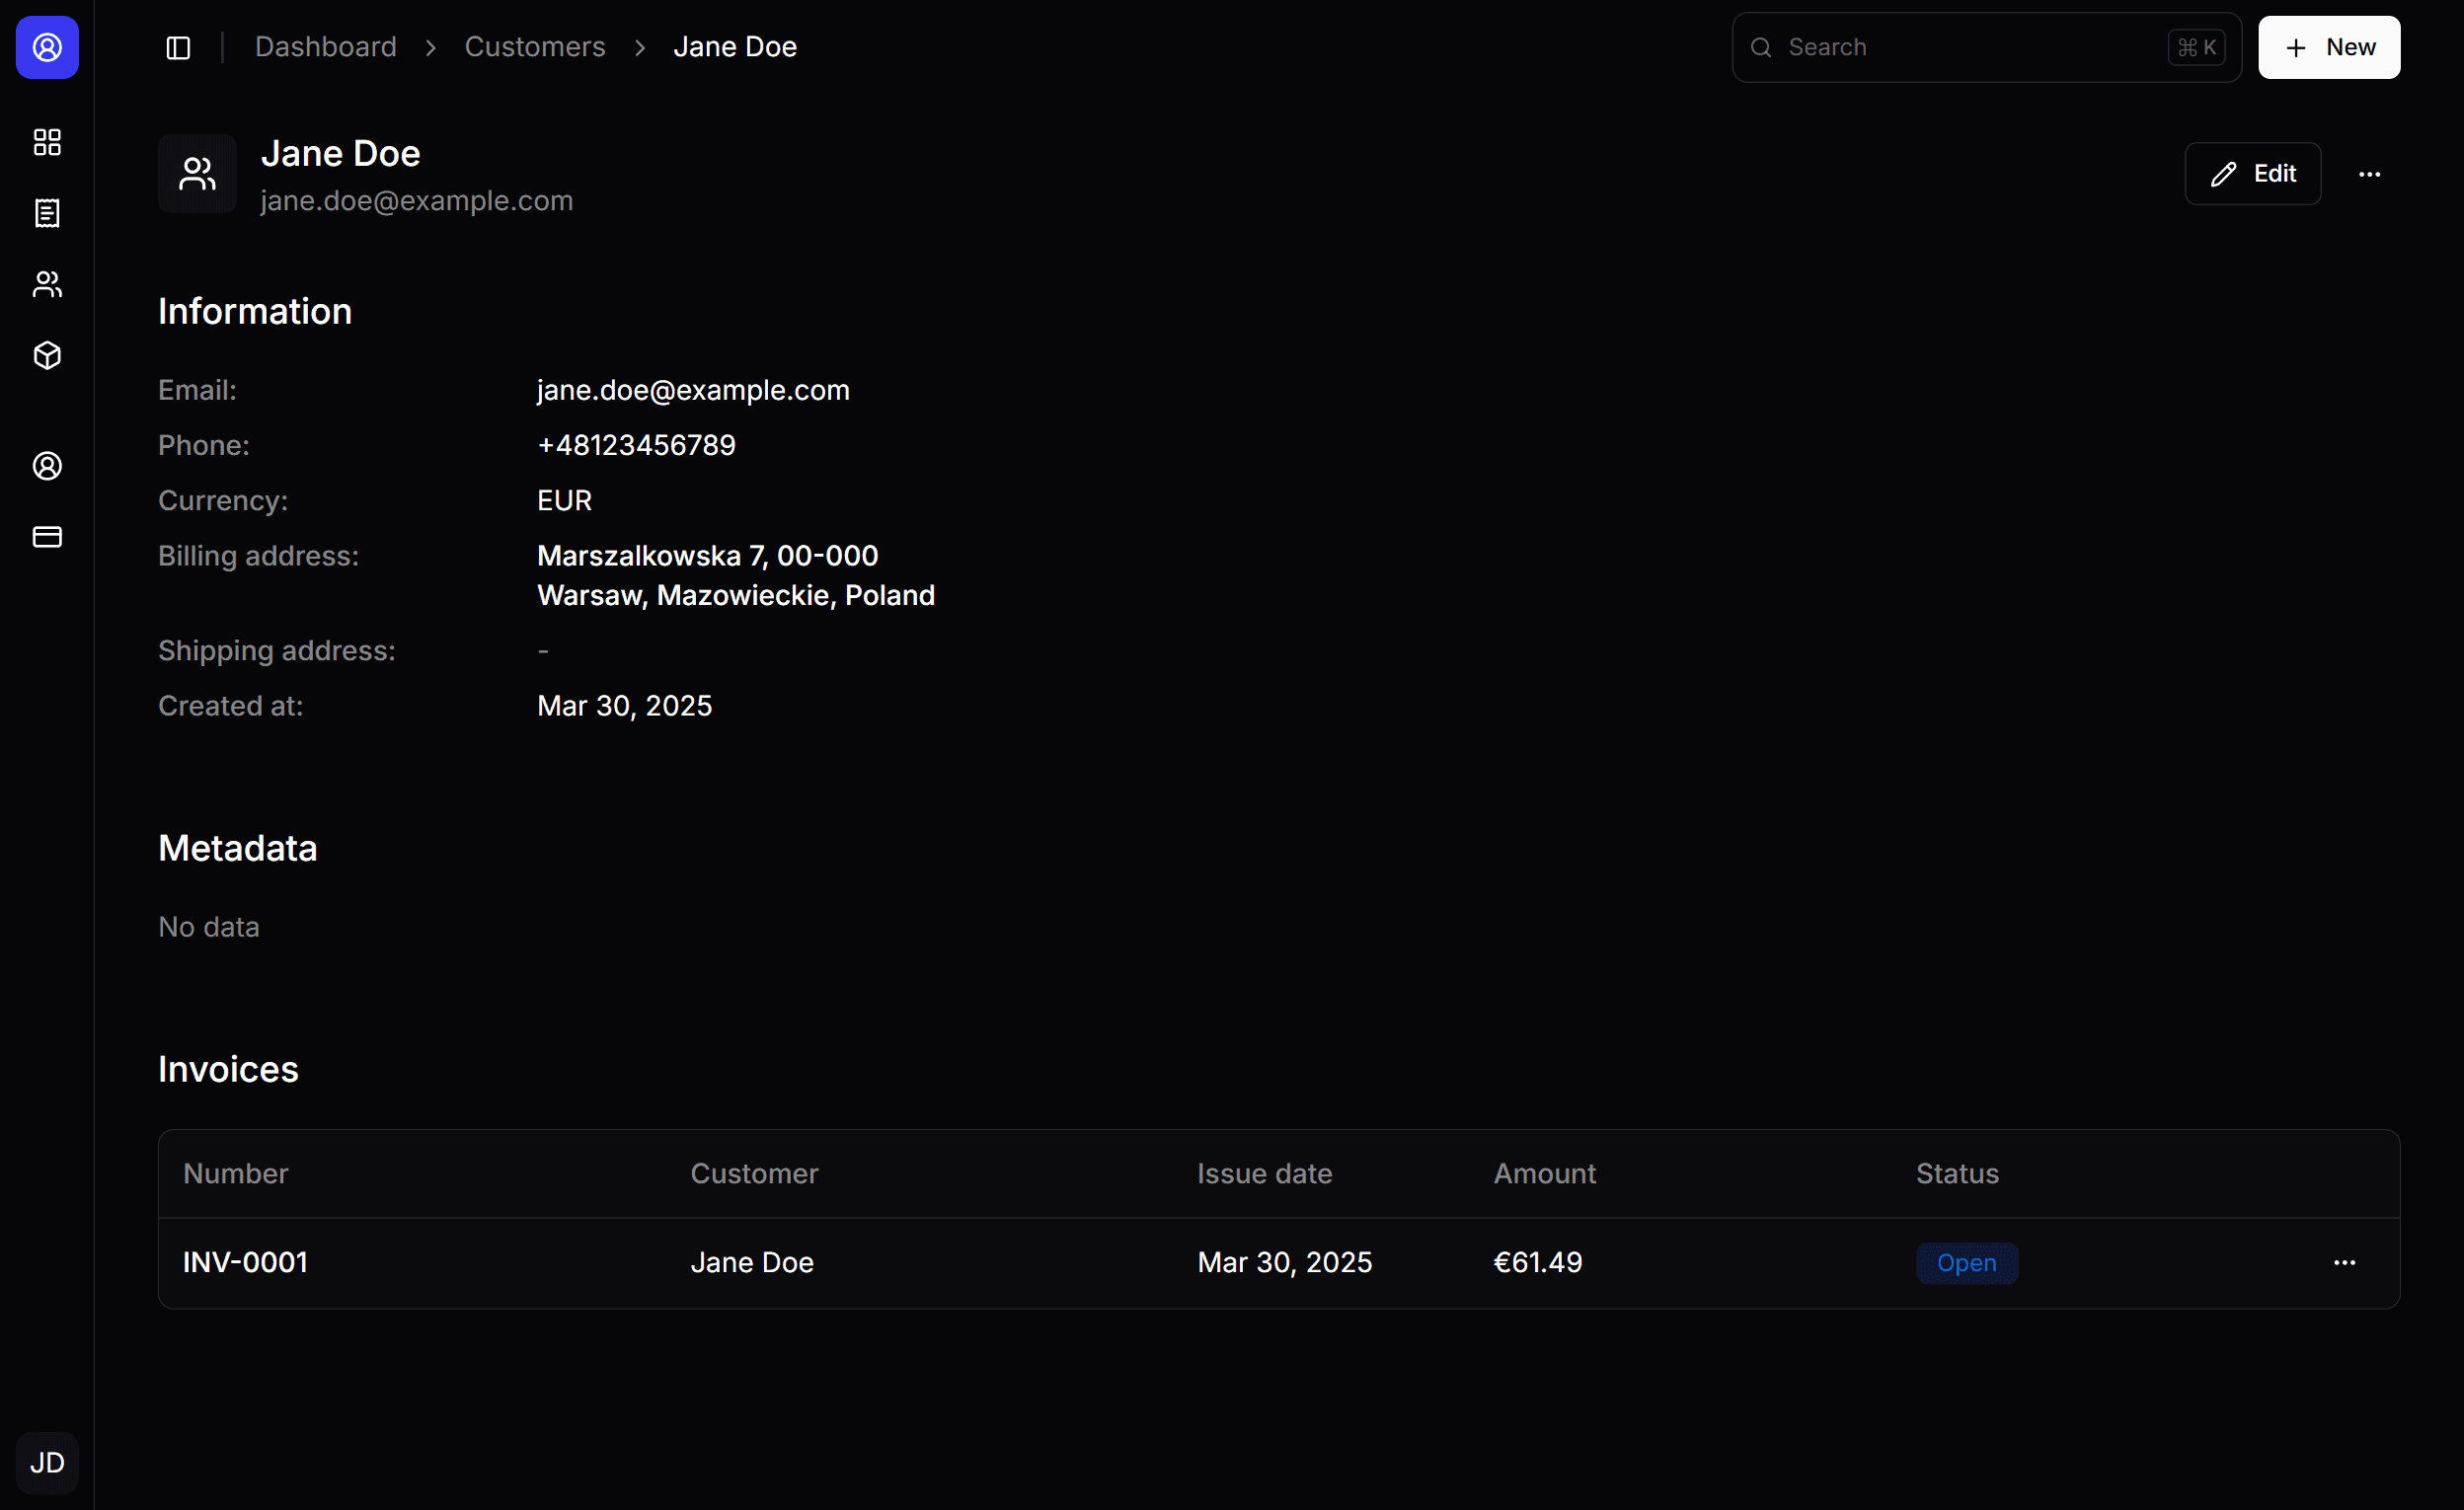Go to customers icon in sidebar

point(47,284)
